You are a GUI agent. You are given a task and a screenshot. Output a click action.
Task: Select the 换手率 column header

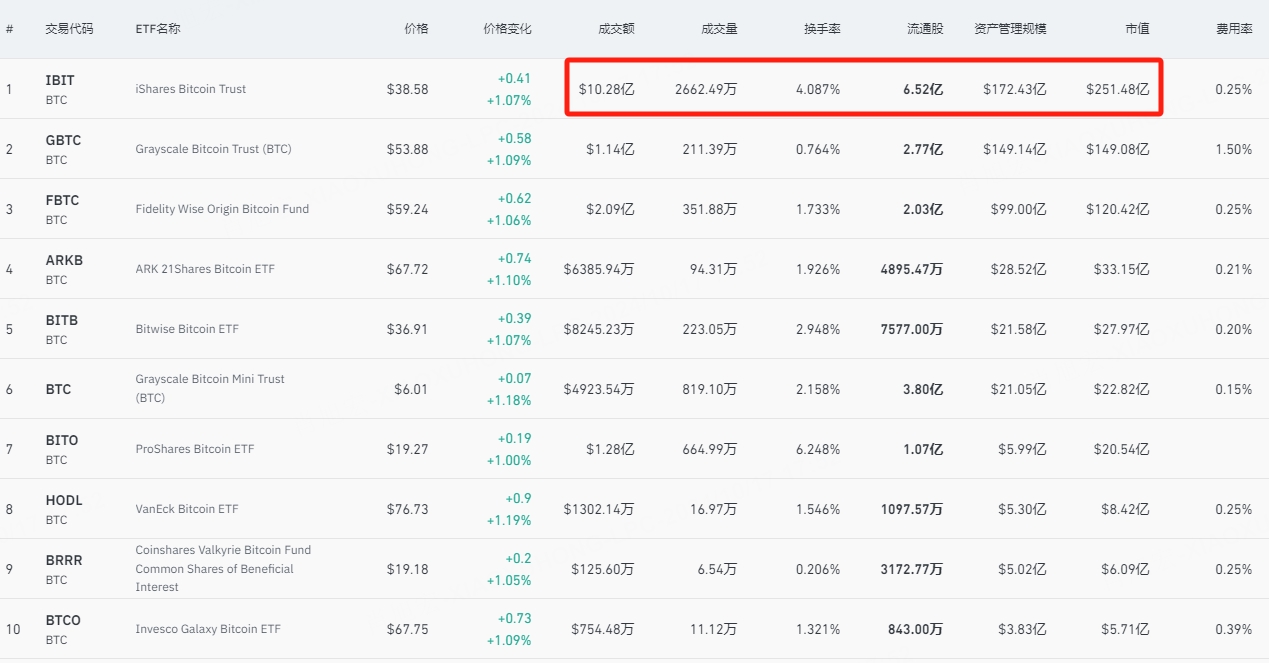[822, 29]
